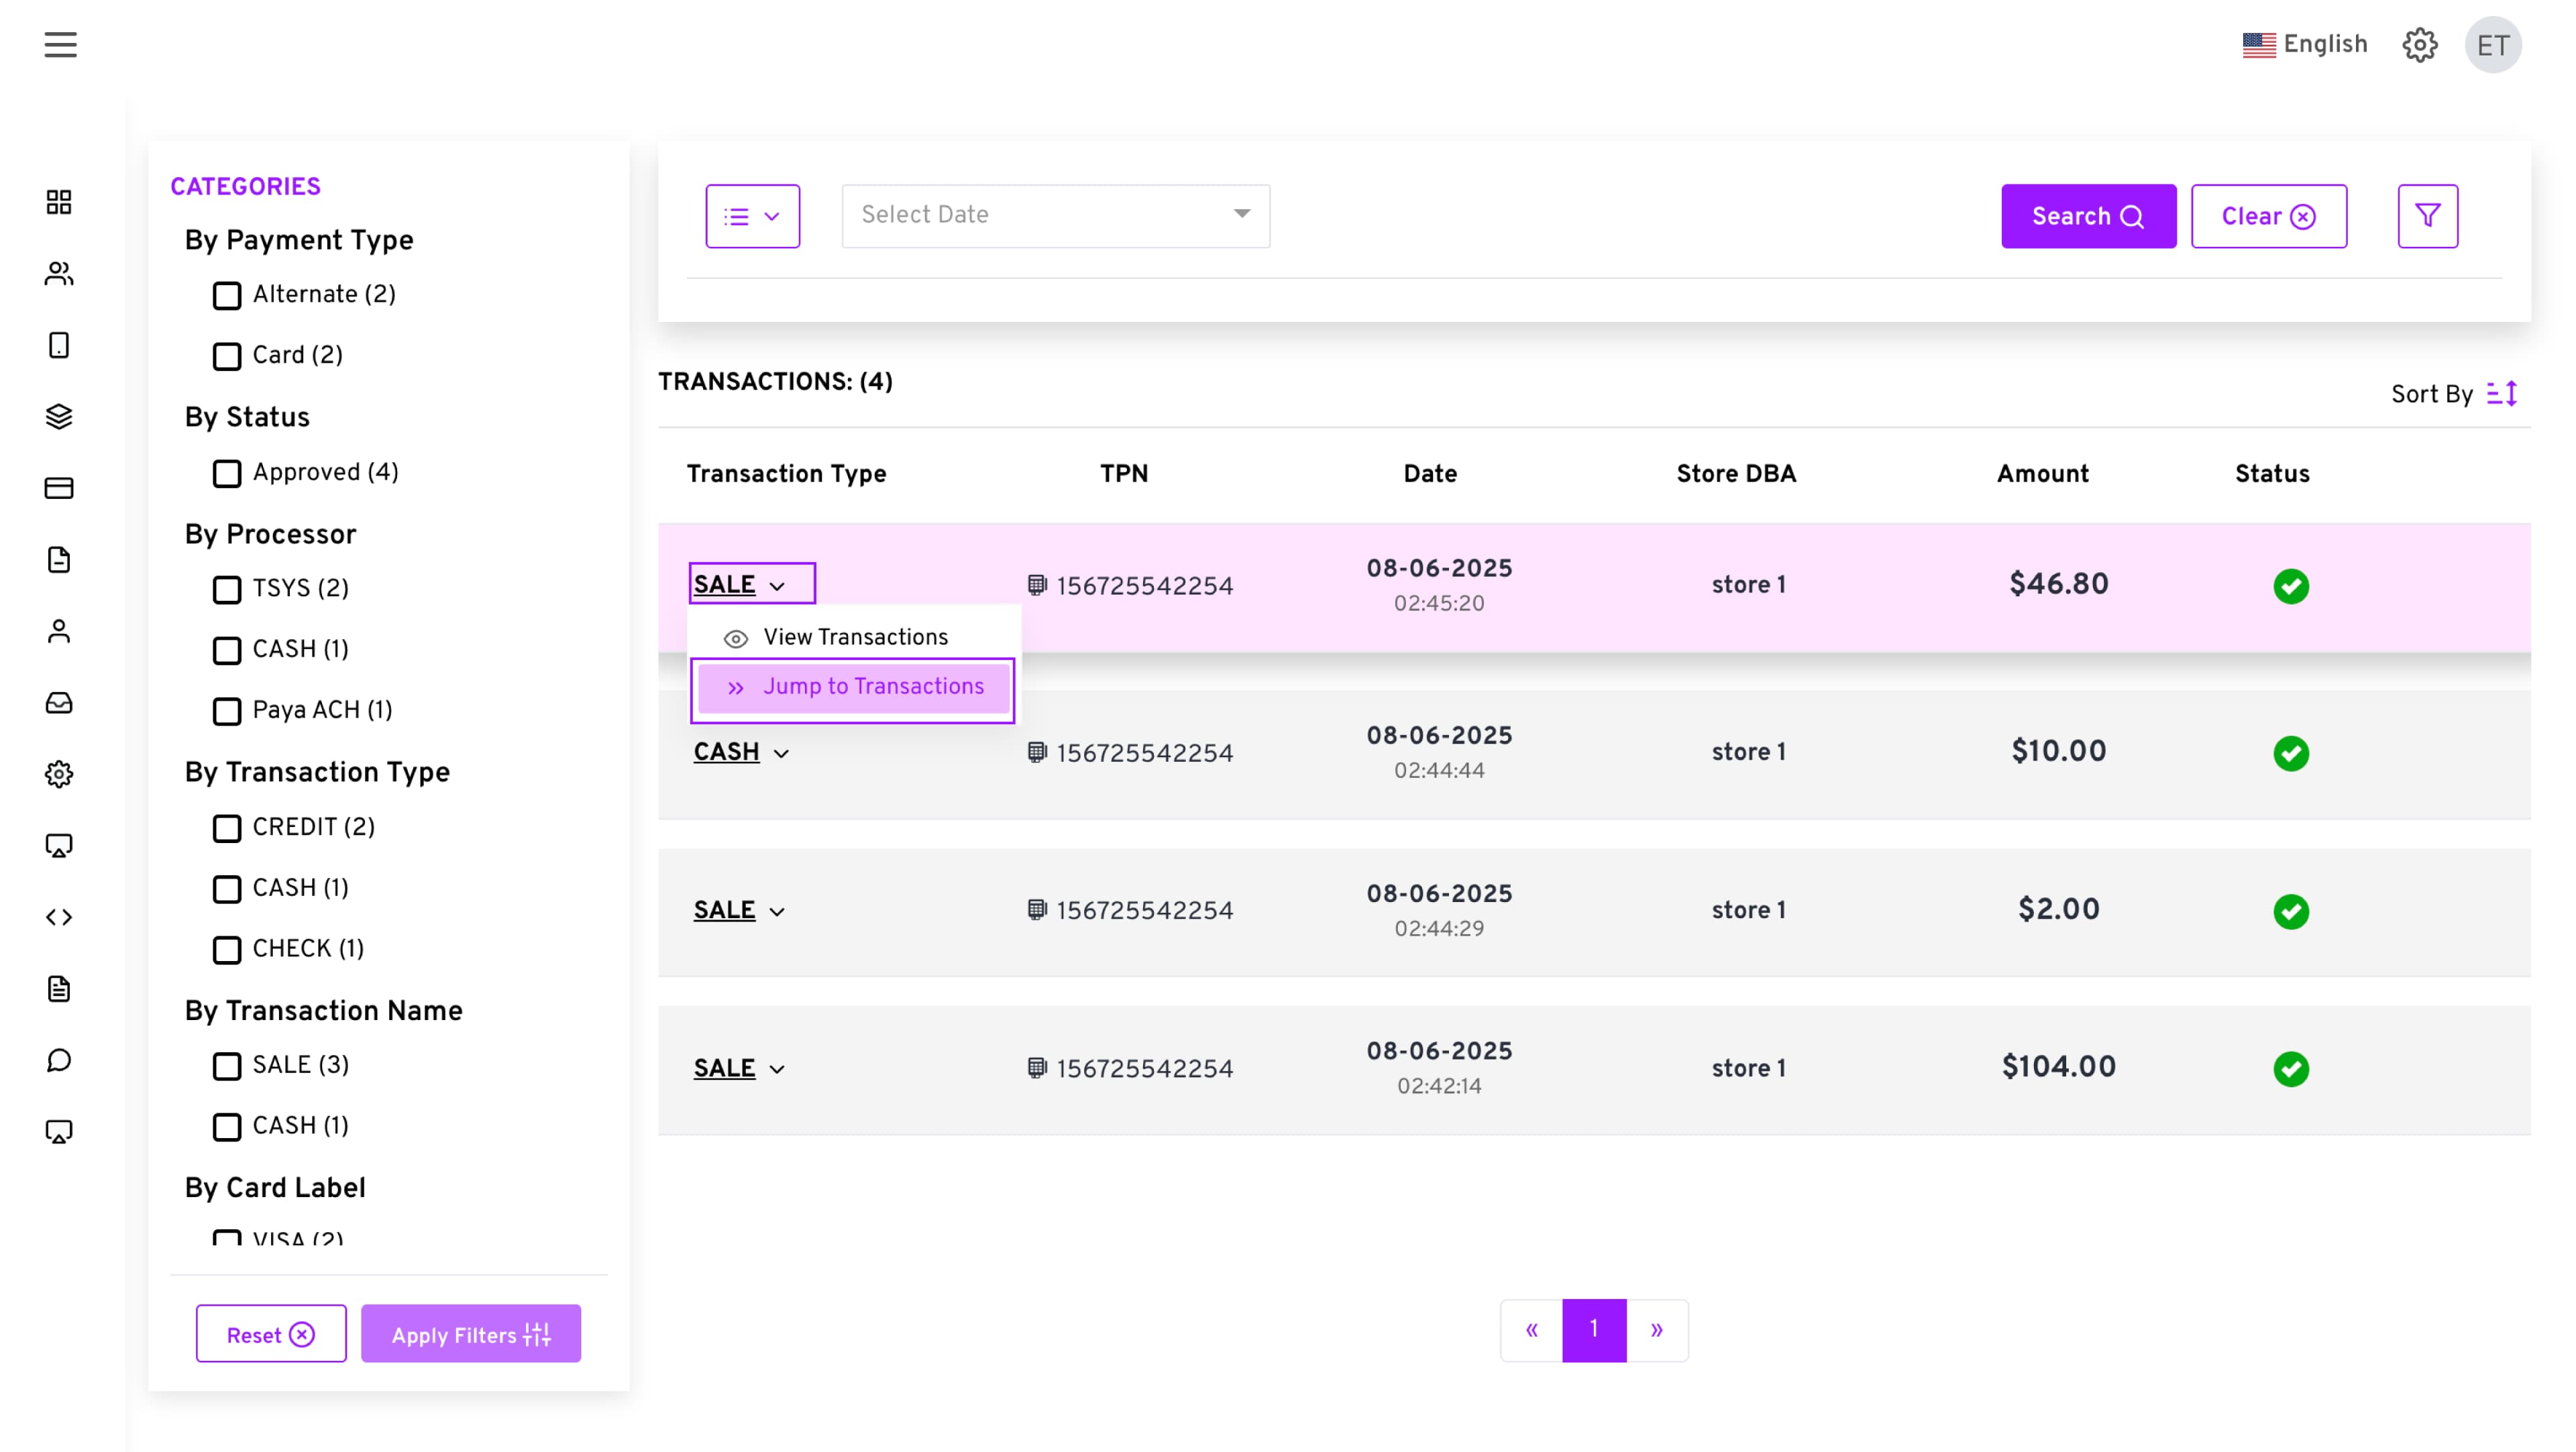Click the Apply Filters button
The height and width of the screenshot is (1452, 2576).
click(470, 1334)
